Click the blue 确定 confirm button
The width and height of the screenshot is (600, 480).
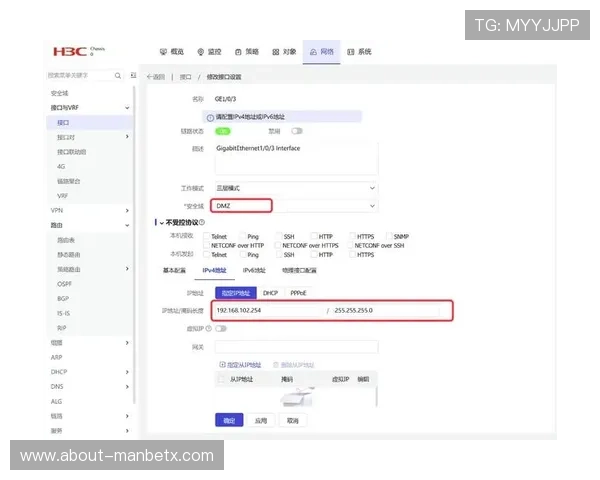tap(229, 420)
